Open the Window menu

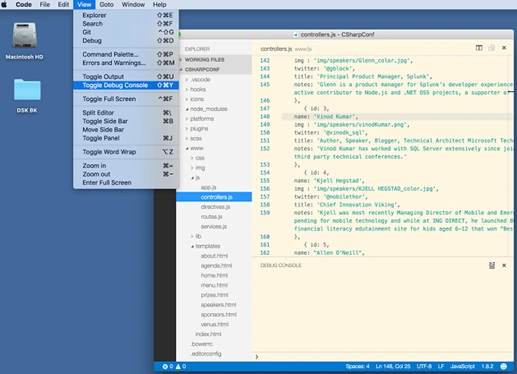pyautogui.click(x=133, y=4)
